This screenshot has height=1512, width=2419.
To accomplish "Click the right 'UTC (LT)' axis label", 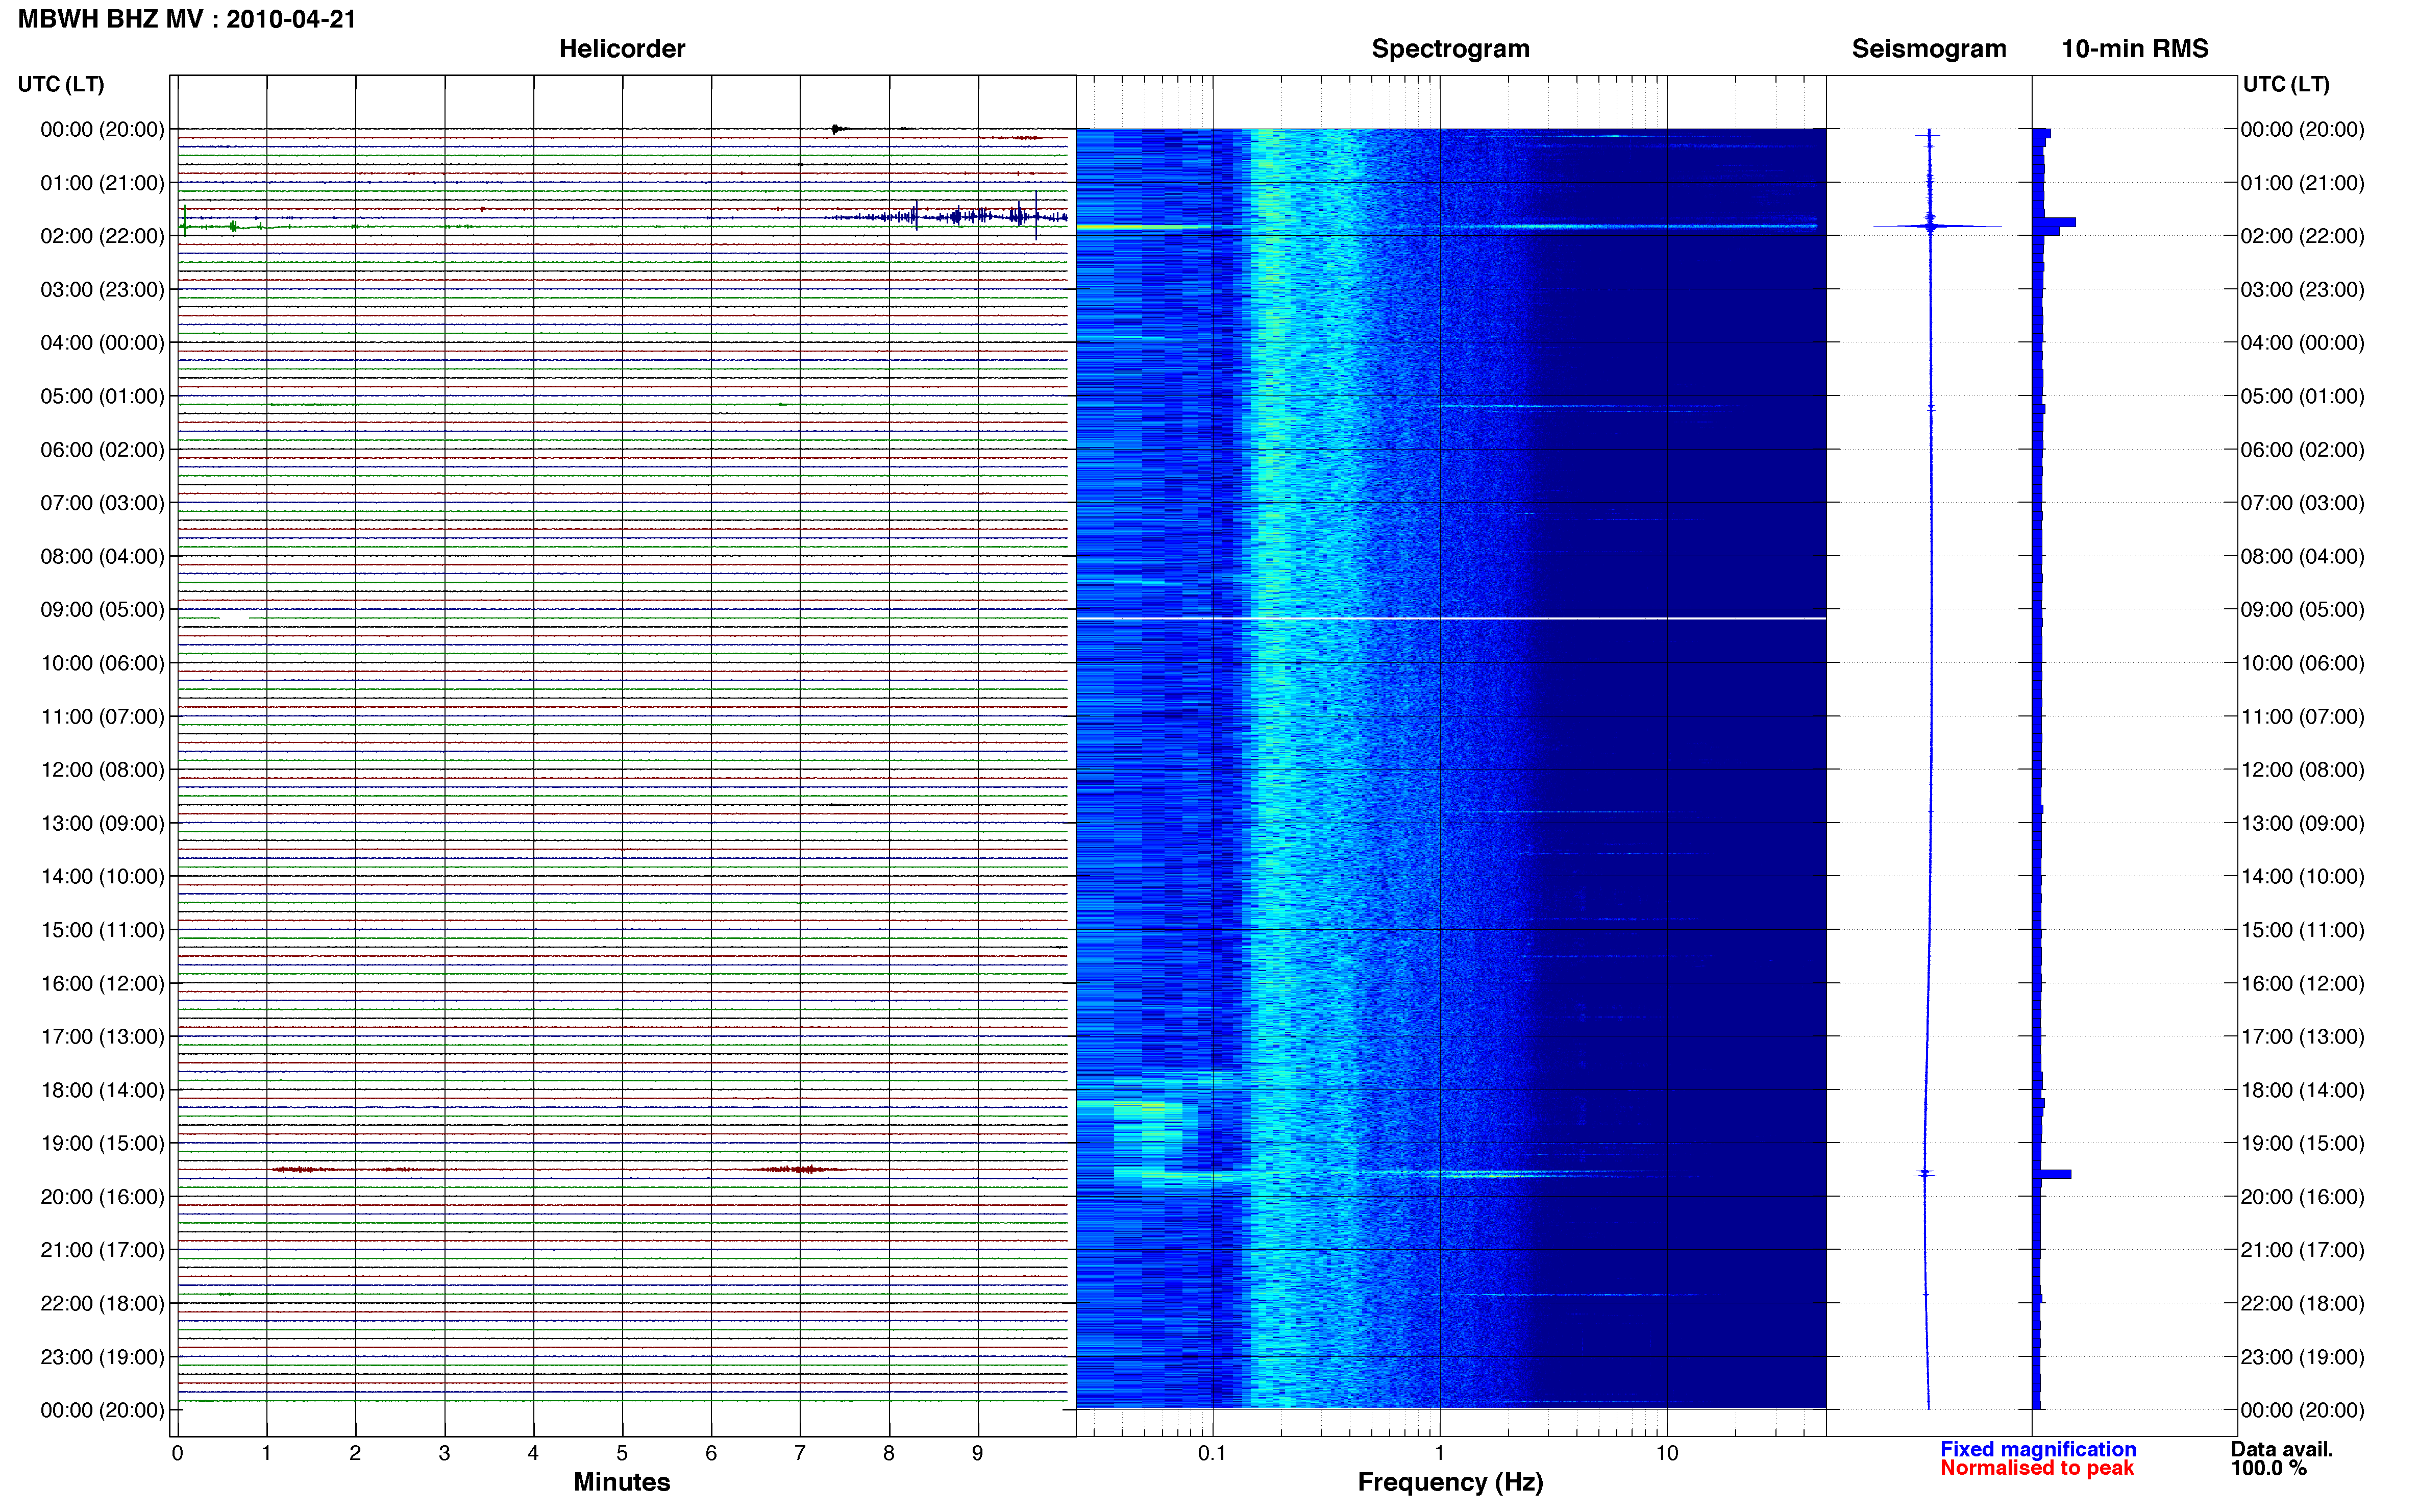I will pos(2286,84).
